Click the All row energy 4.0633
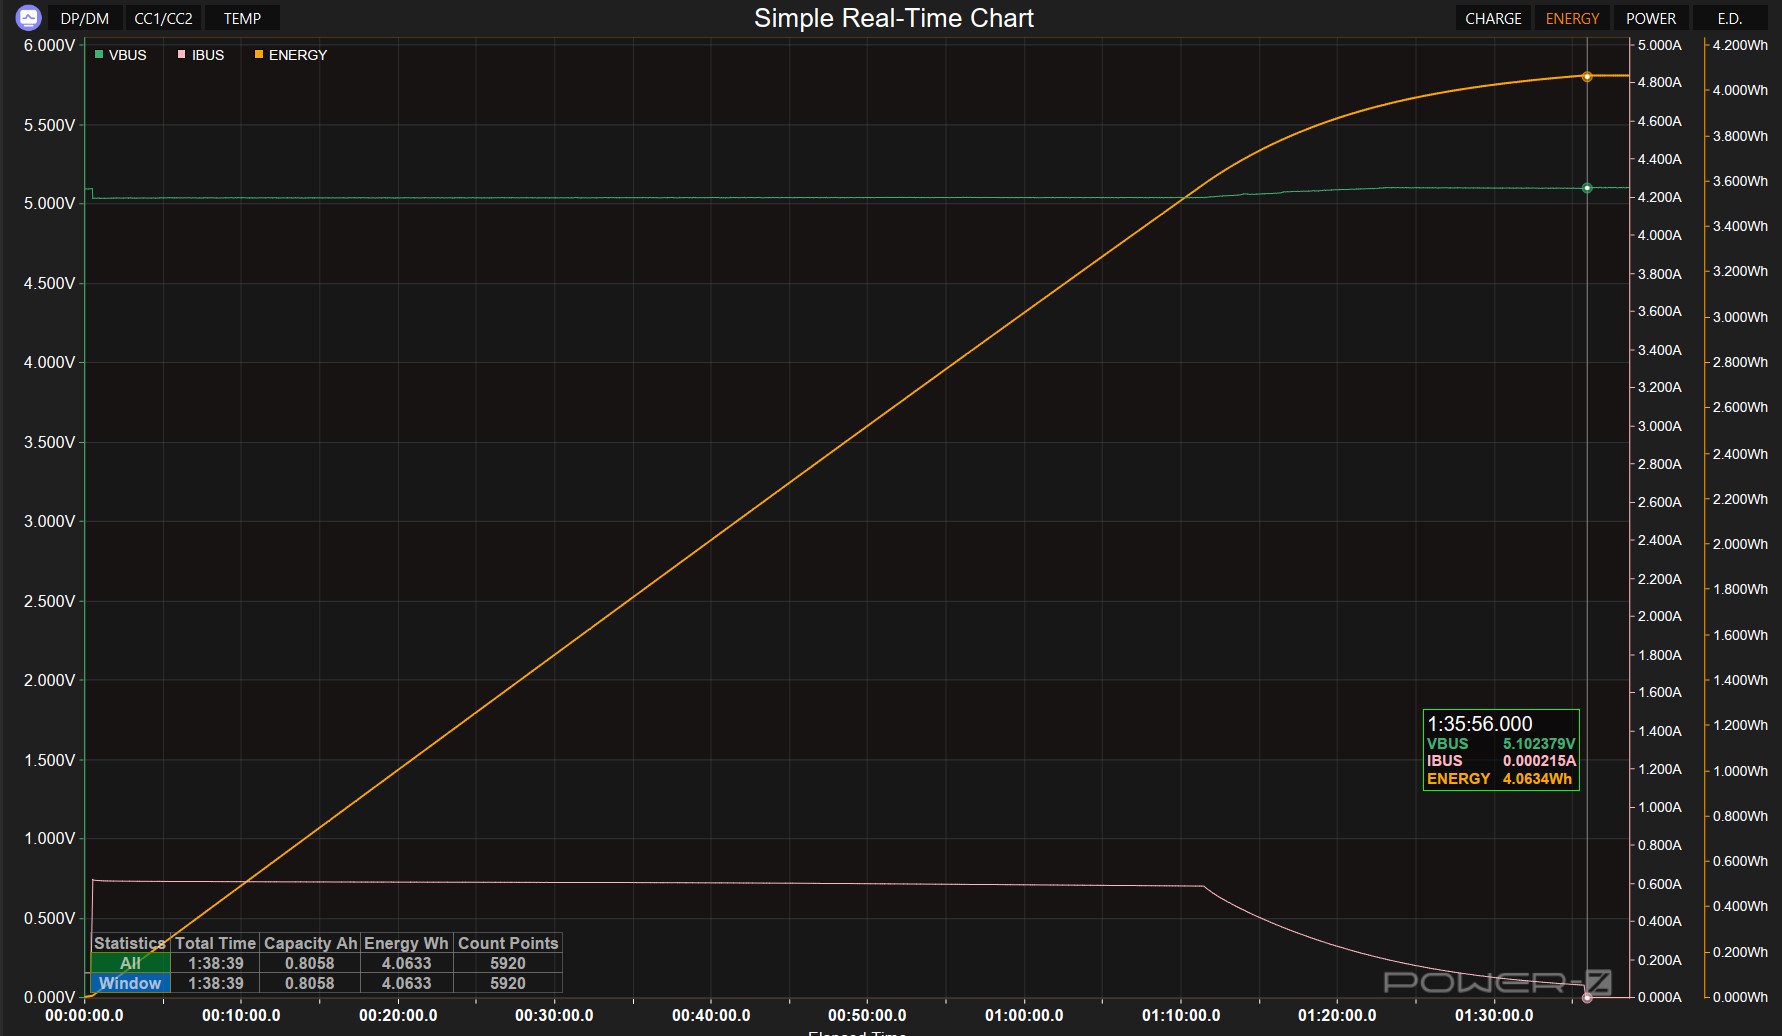This screenshot has height=1036, width=1782. [406, 963]
